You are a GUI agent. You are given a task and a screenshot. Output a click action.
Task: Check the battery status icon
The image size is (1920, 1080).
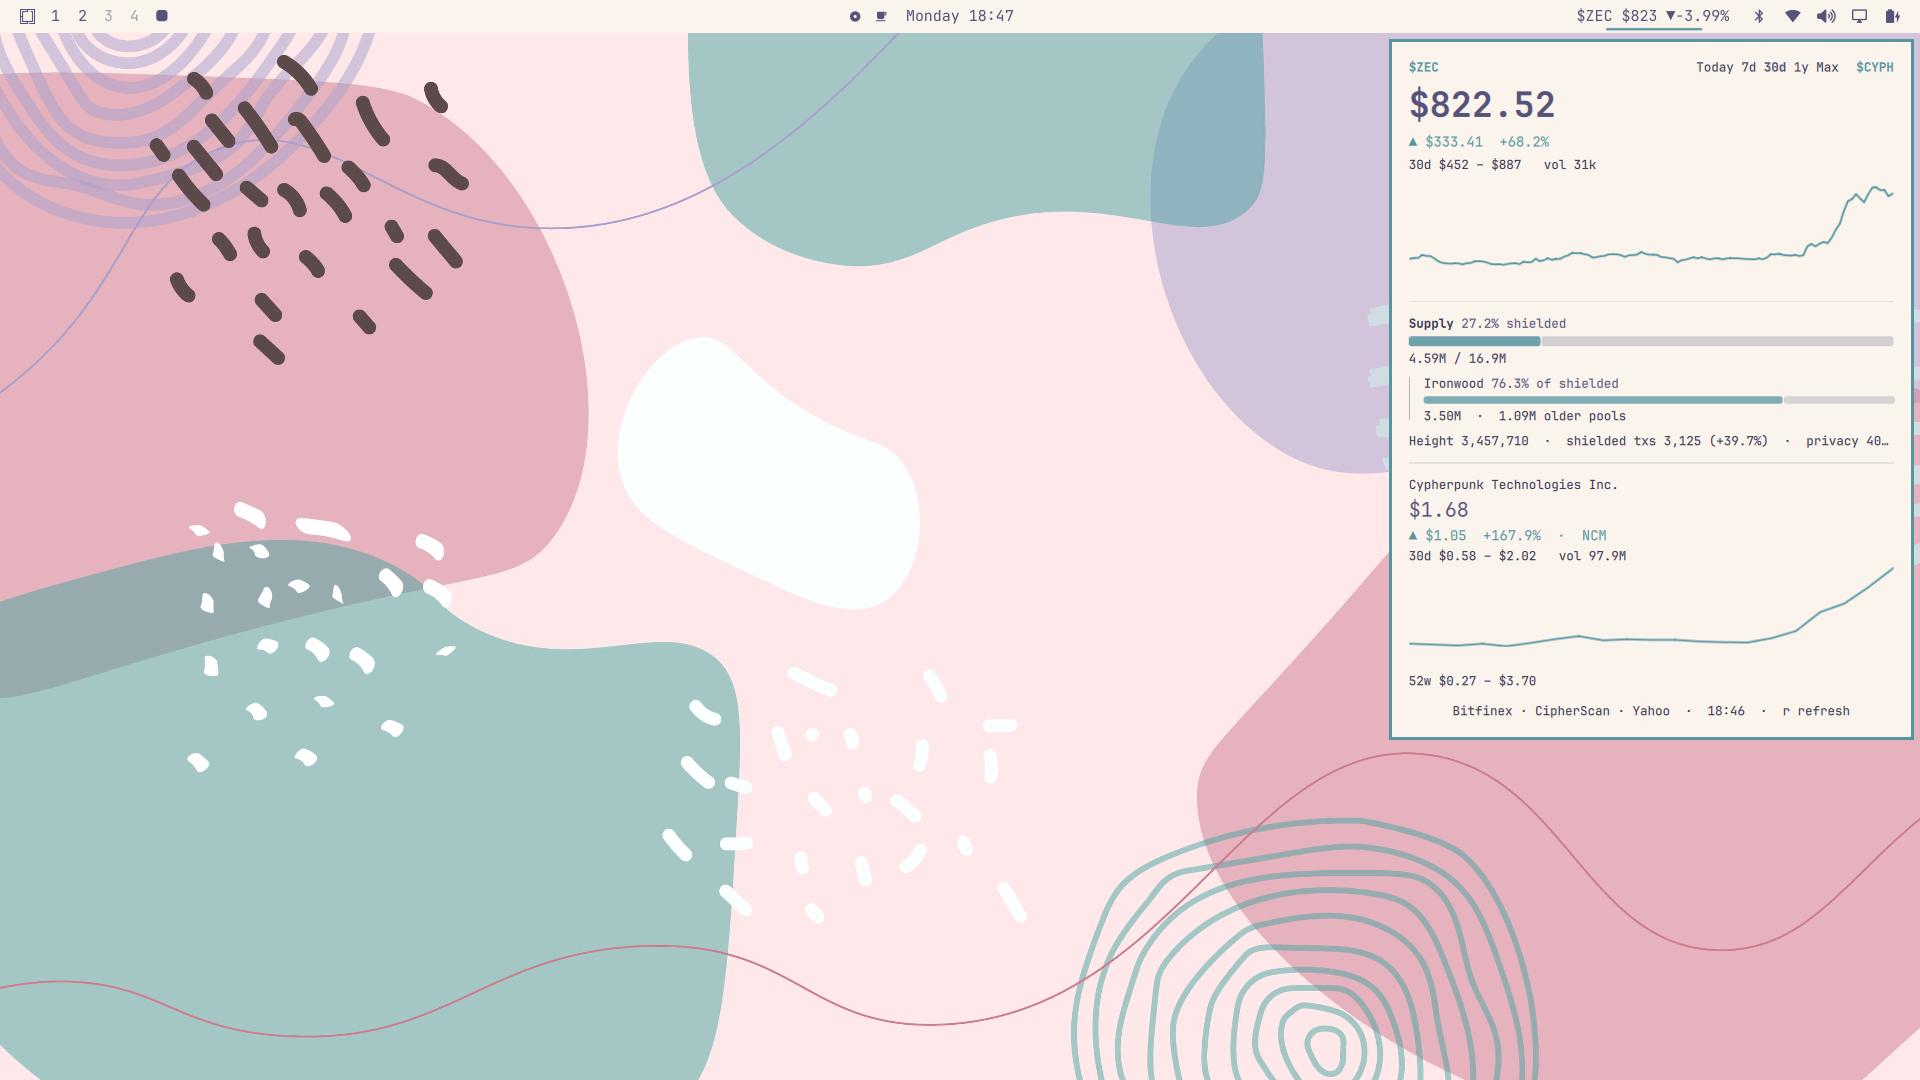click(1892, 16)
